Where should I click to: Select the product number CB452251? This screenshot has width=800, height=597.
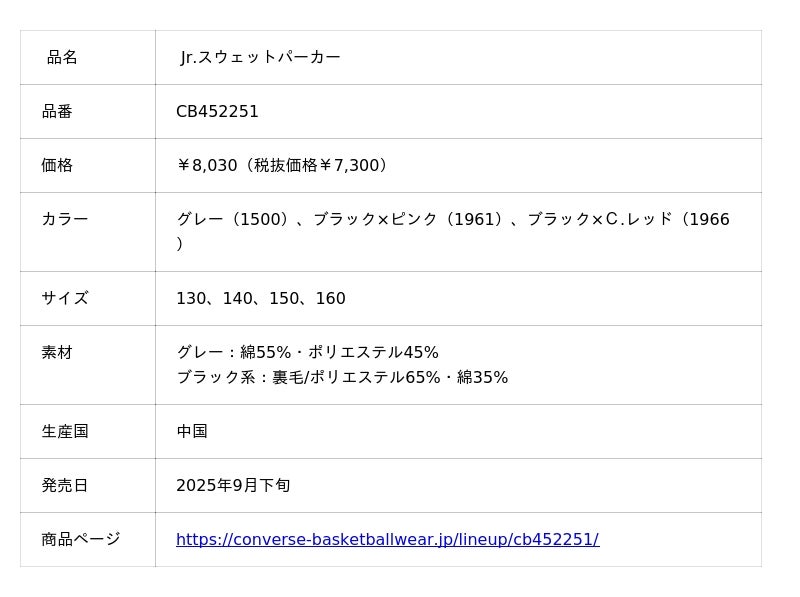[217, 112]
